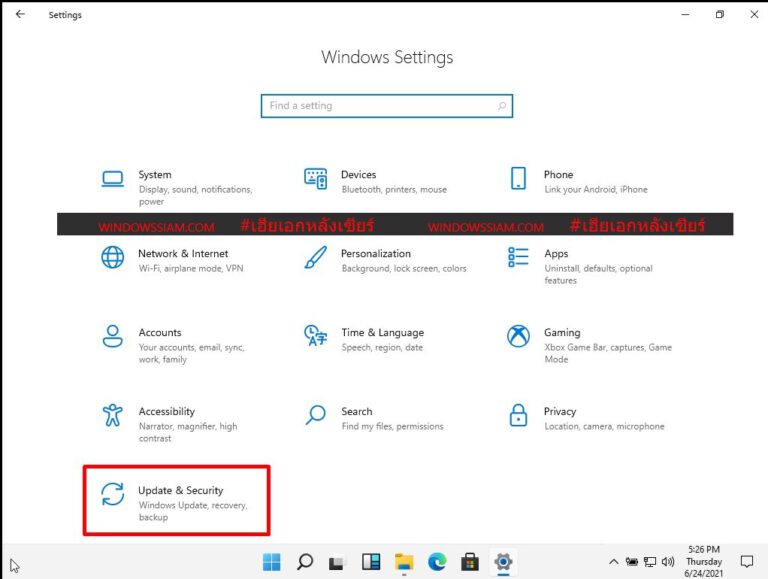Screen dimensions: 768x579
Task: Click the Apps list icon
Action: click(x=518, y=257)
